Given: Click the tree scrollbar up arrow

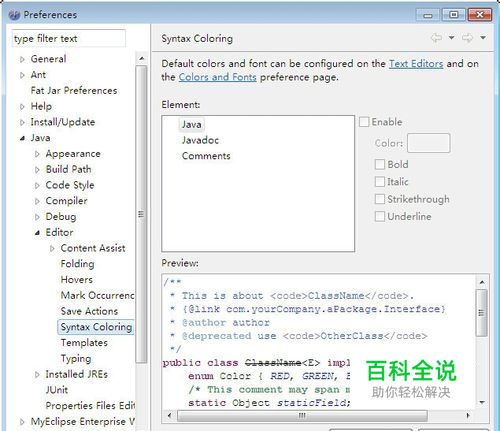Looking at the screenshot, I should (142, 59).
